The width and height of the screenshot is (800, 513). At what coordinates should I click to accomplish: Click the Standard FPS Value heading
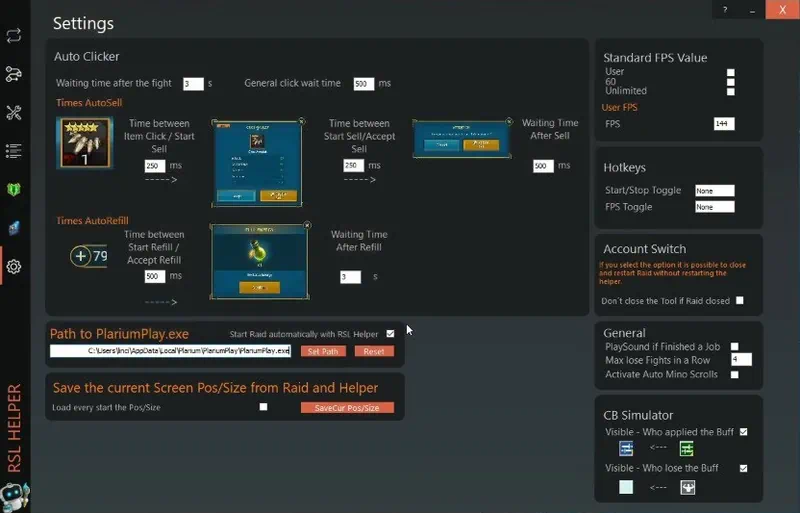655,58
